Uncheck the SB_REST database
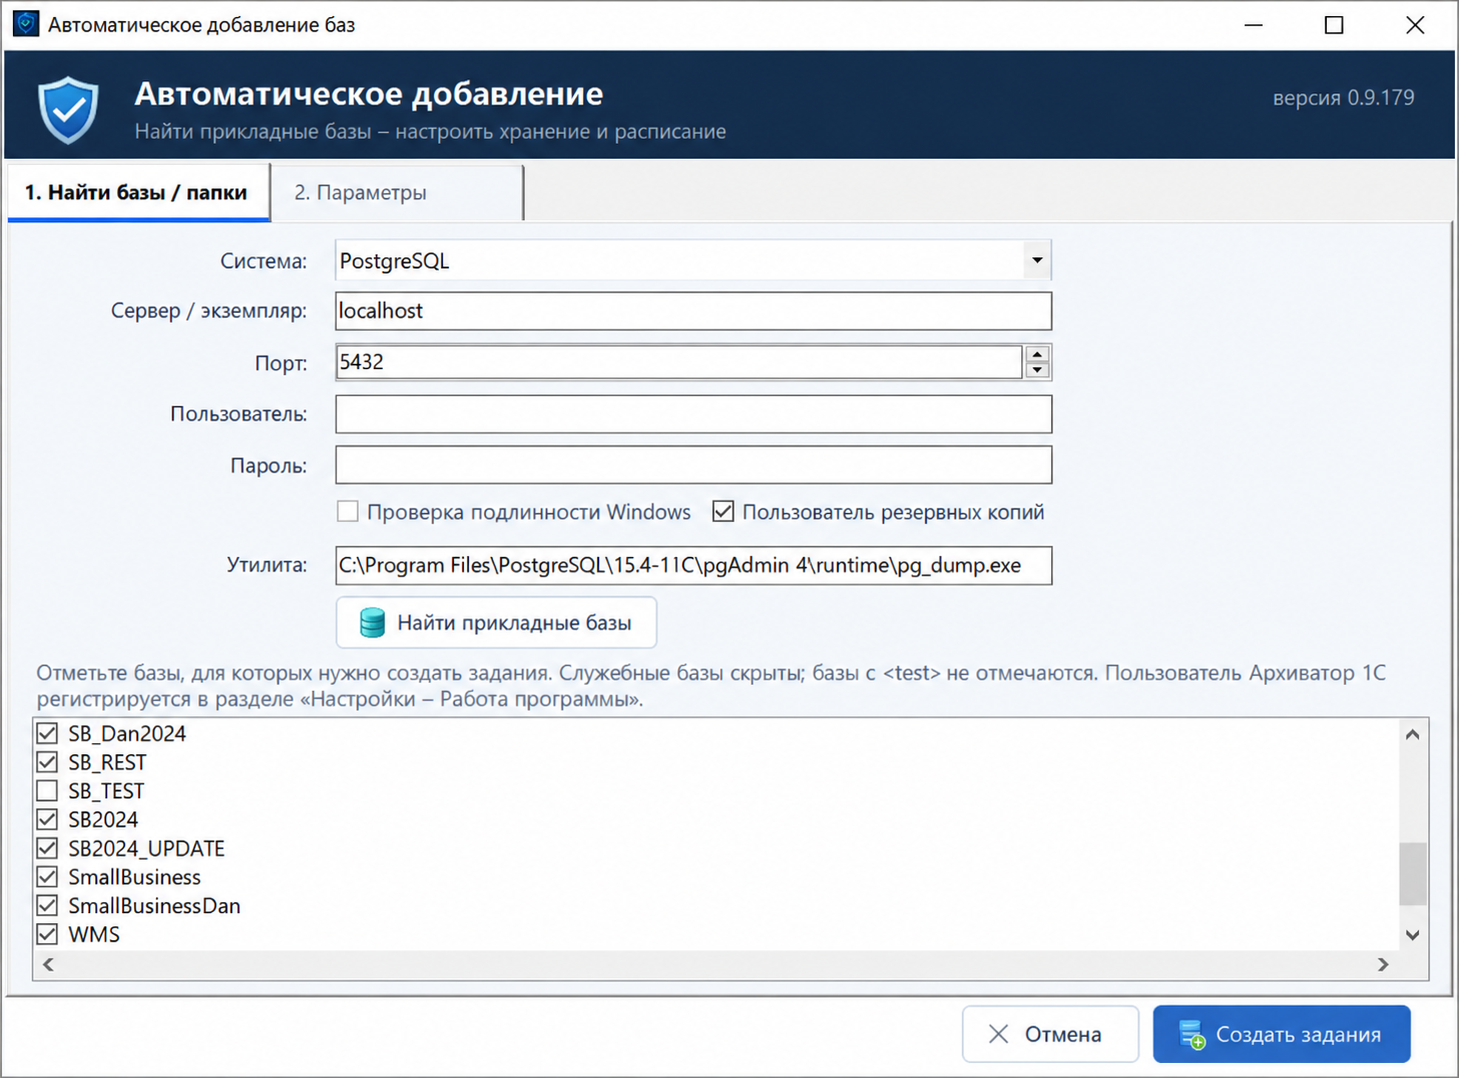The image size is (1459, 1078). coord(47,763)
